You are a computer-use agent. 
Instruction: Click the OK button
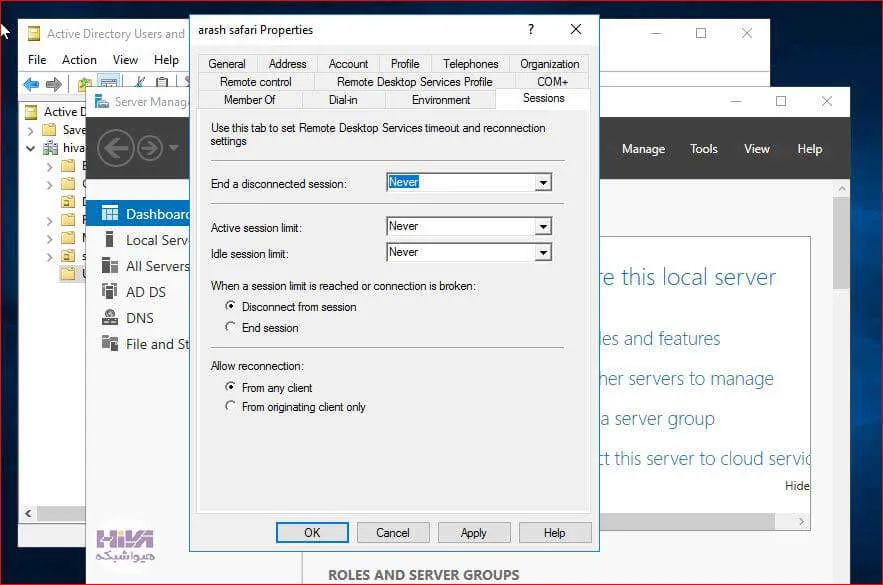tap(312, 533)
